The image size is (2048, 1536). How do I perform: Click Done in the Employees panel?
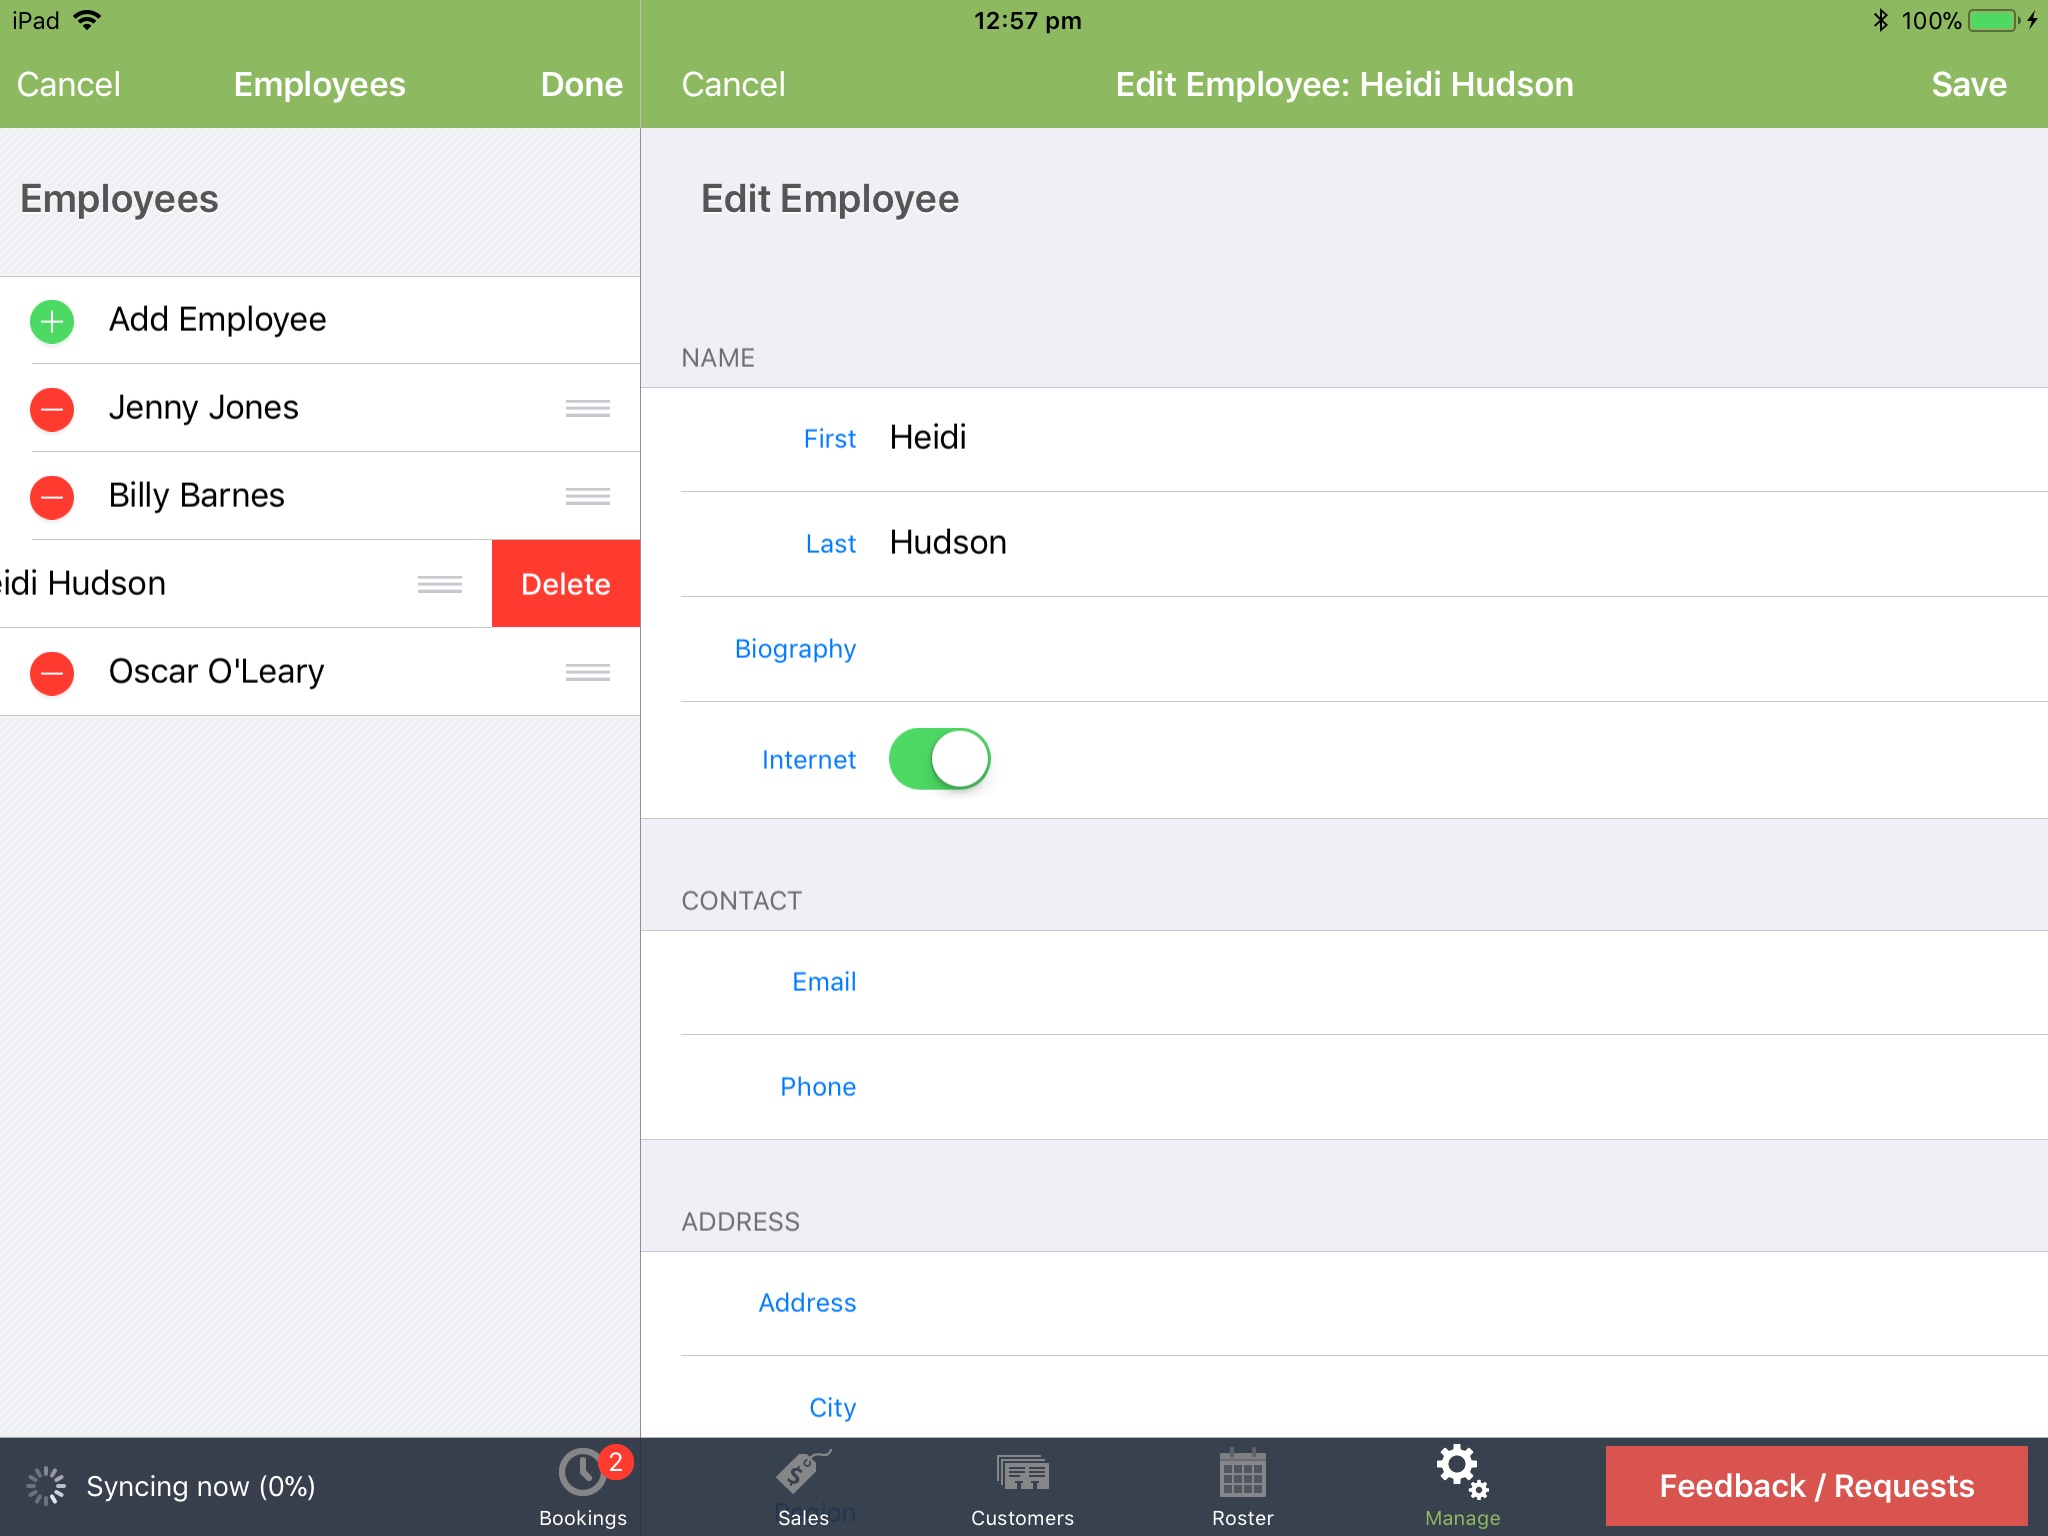(x=581, y=84)
